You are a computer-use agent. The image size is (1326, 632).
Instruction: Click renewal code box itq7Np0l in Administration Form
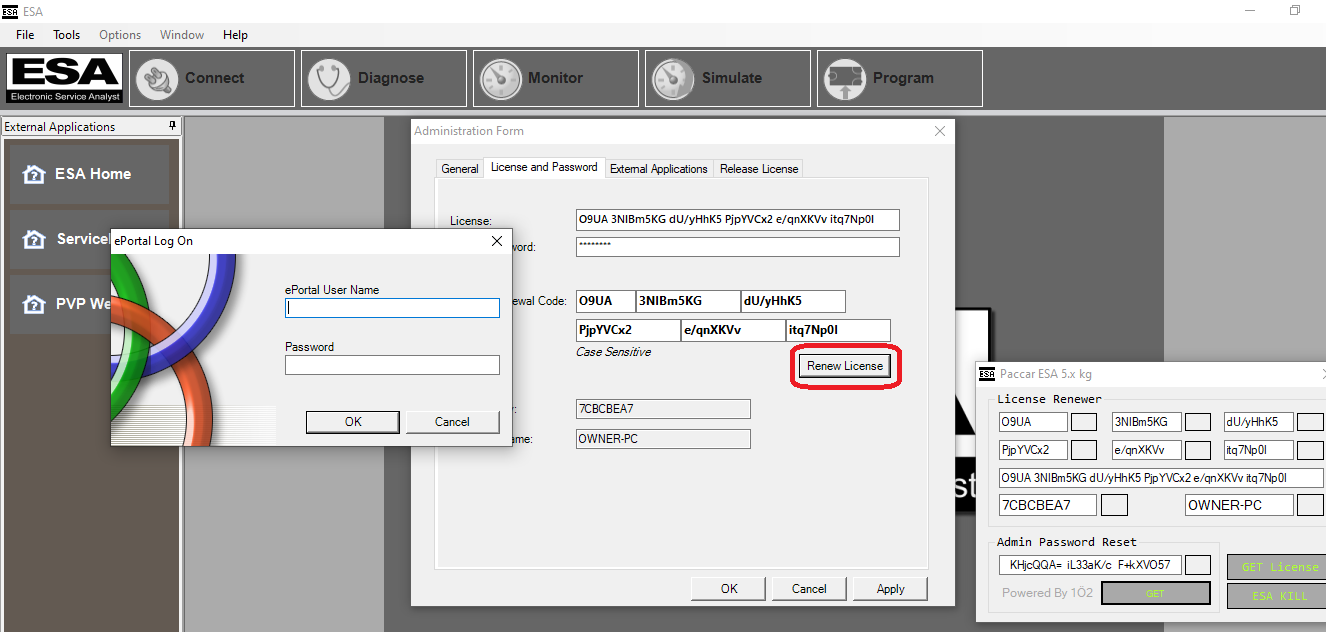[x=838, y=330]
